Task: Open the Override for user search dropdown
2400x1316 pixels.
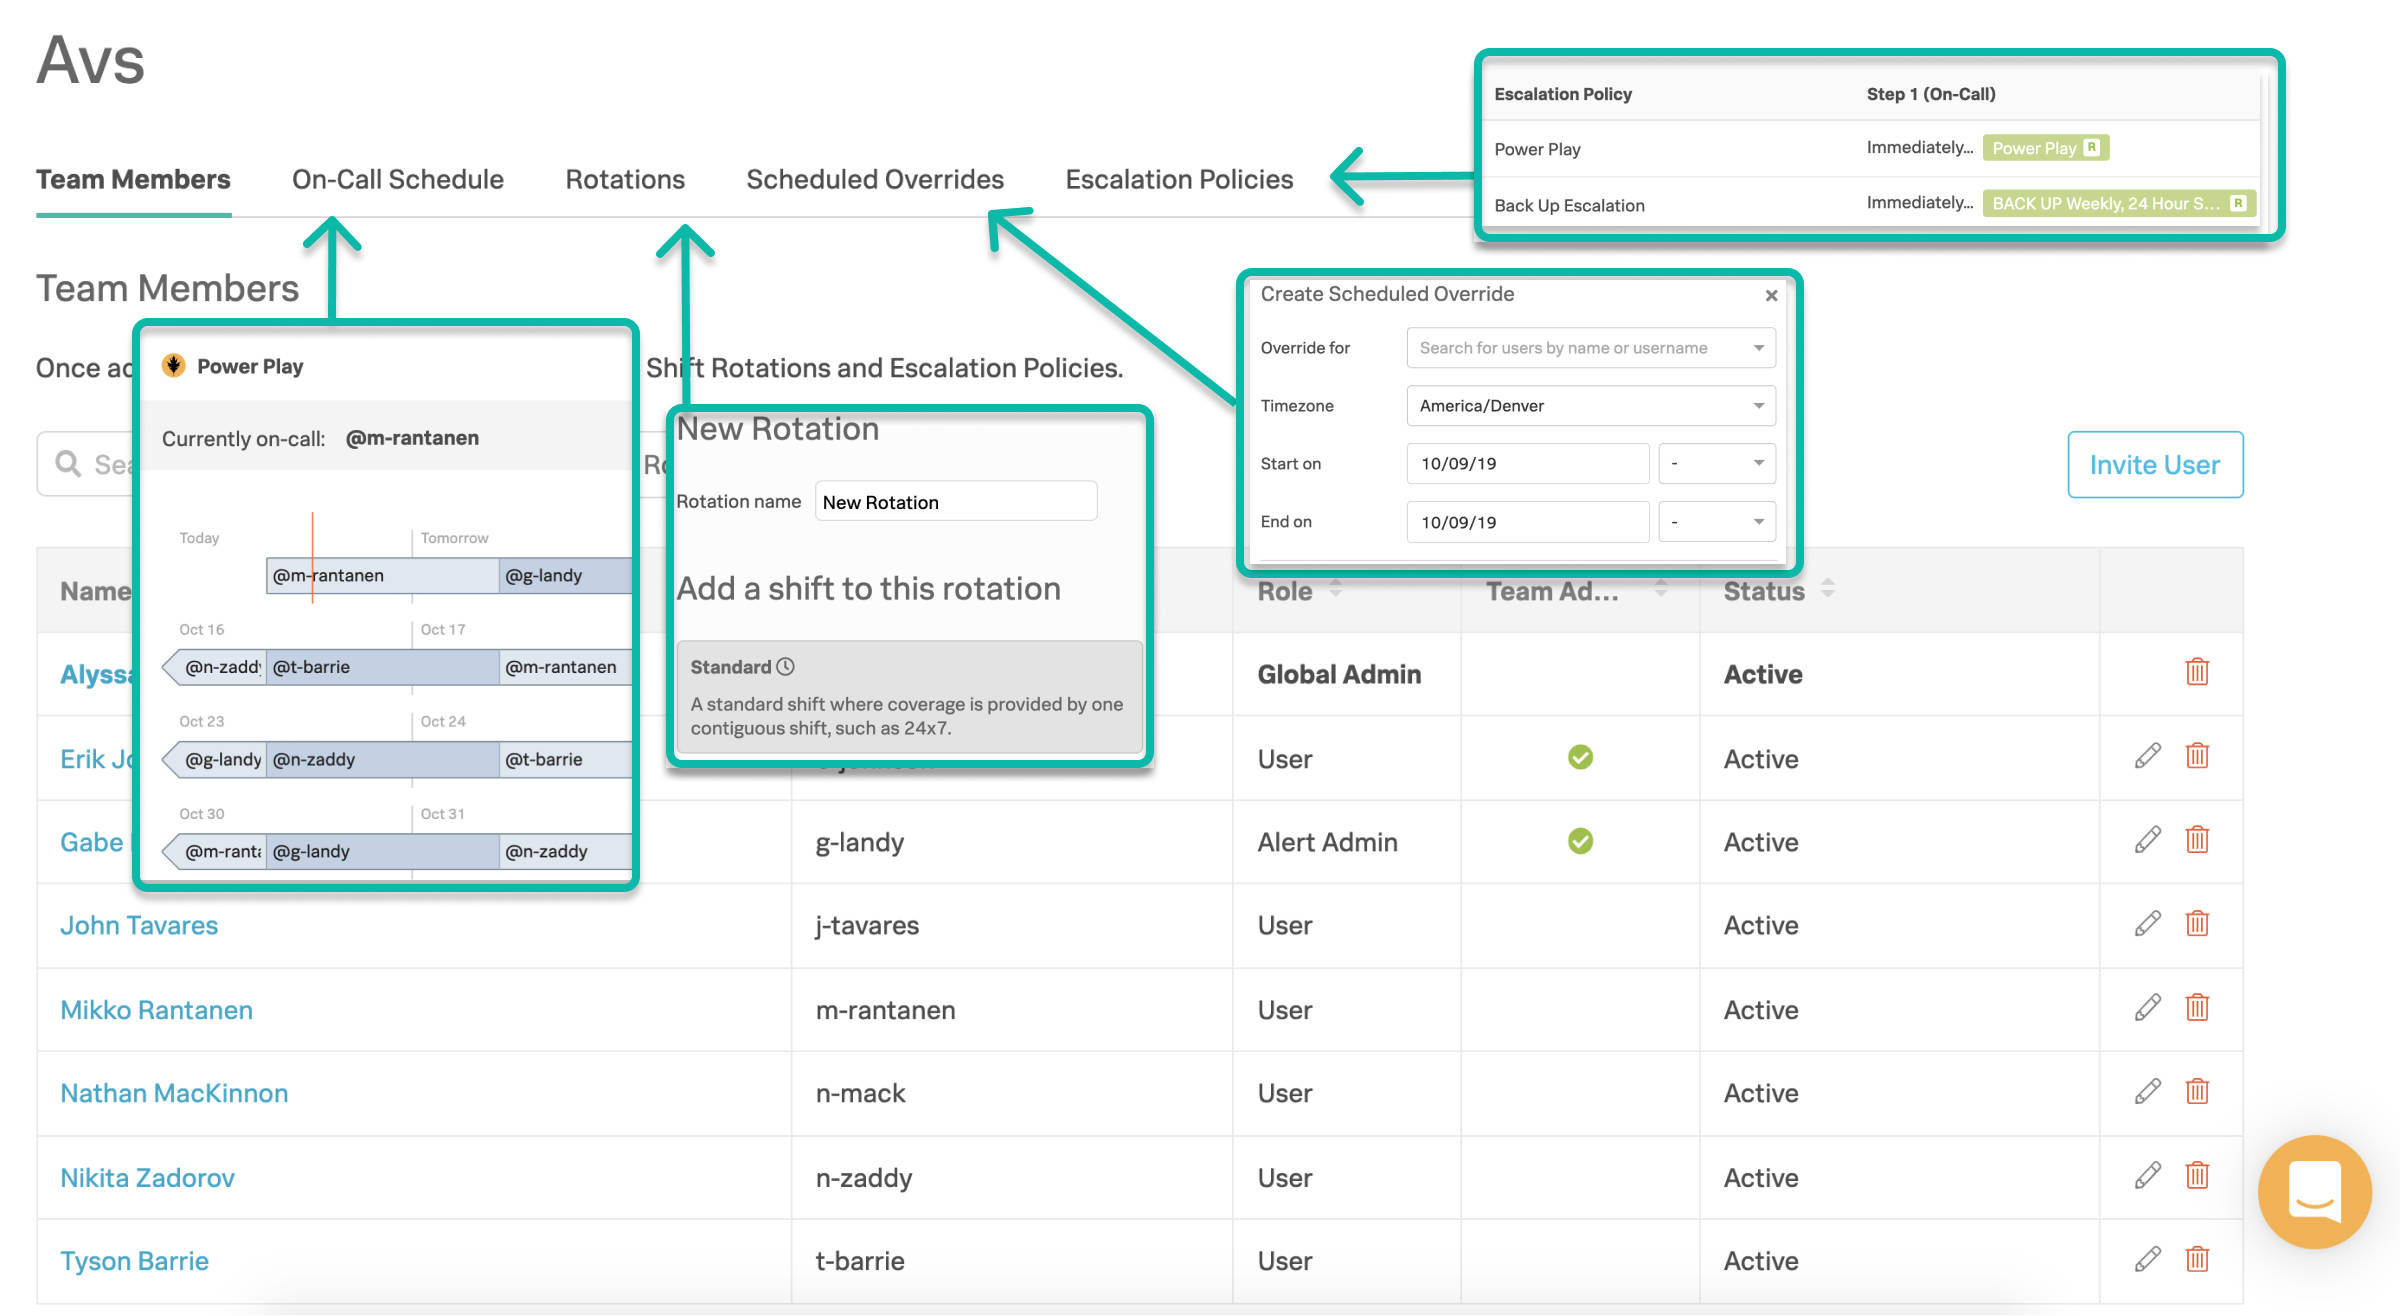Action: [x=1590, y=347]
